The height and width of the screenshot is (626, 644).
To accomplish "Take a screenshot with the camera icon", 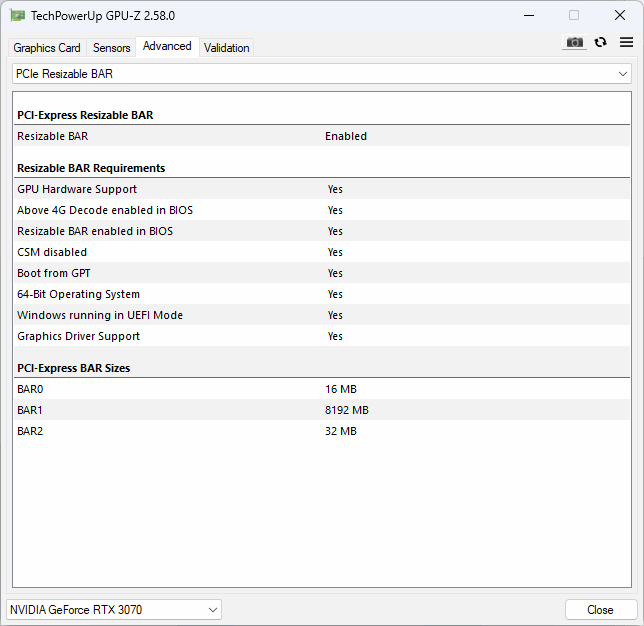I will (x=574, y=42).
